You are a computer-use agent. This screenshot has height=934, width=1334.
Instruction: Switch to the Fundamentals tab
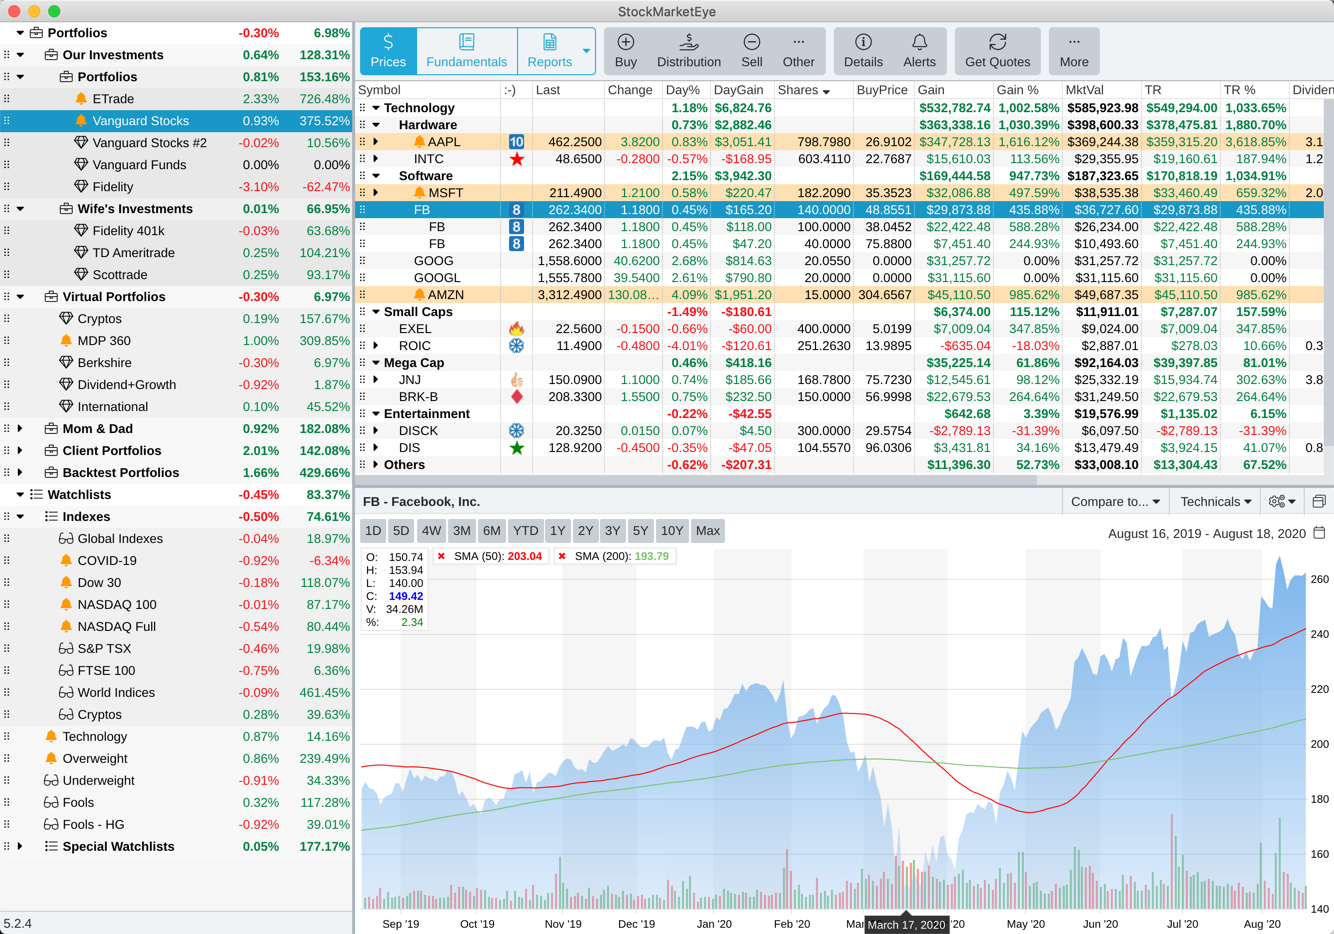tap(466, 50)
